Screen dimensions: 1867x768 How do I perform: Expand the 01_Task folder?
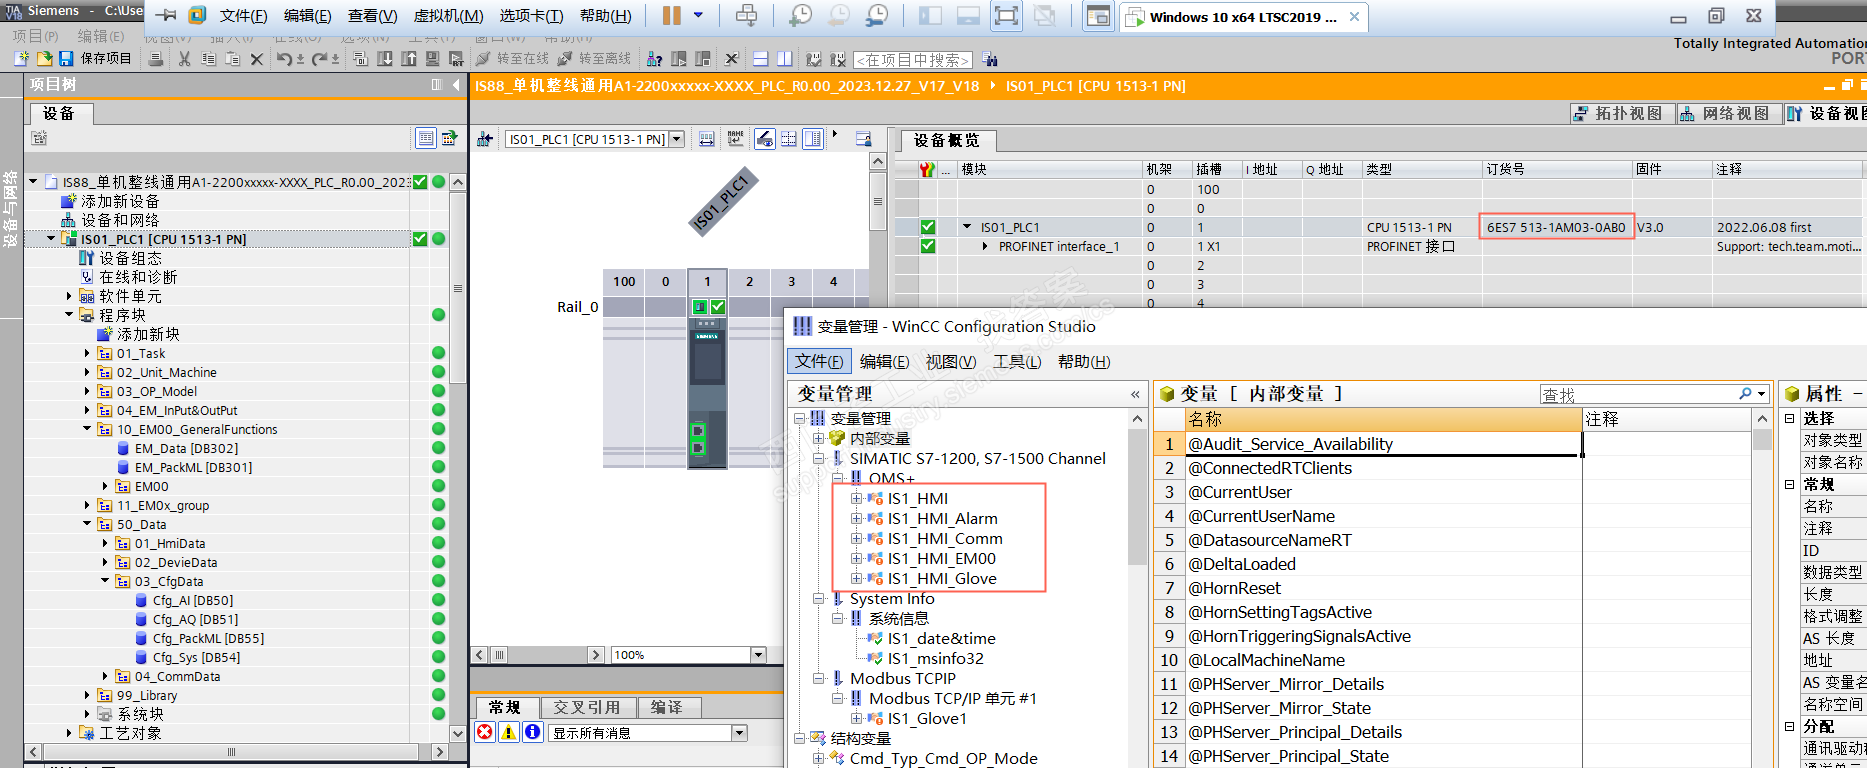click(x=87, y=353)
